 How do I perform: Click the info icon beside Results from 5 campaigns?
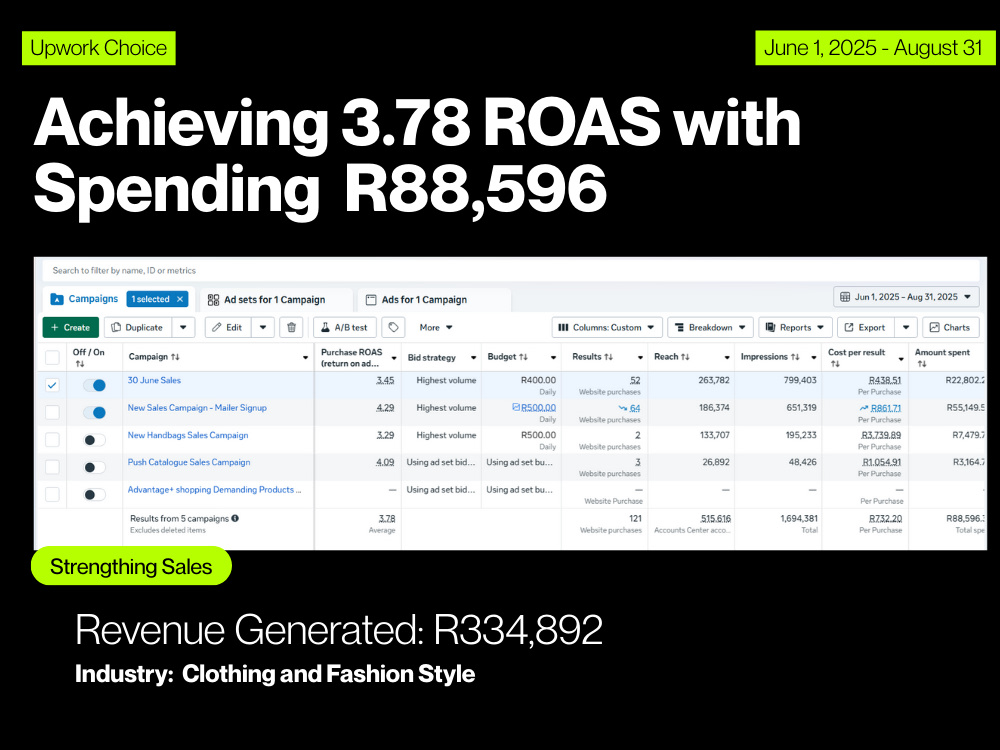coord(235,518)
